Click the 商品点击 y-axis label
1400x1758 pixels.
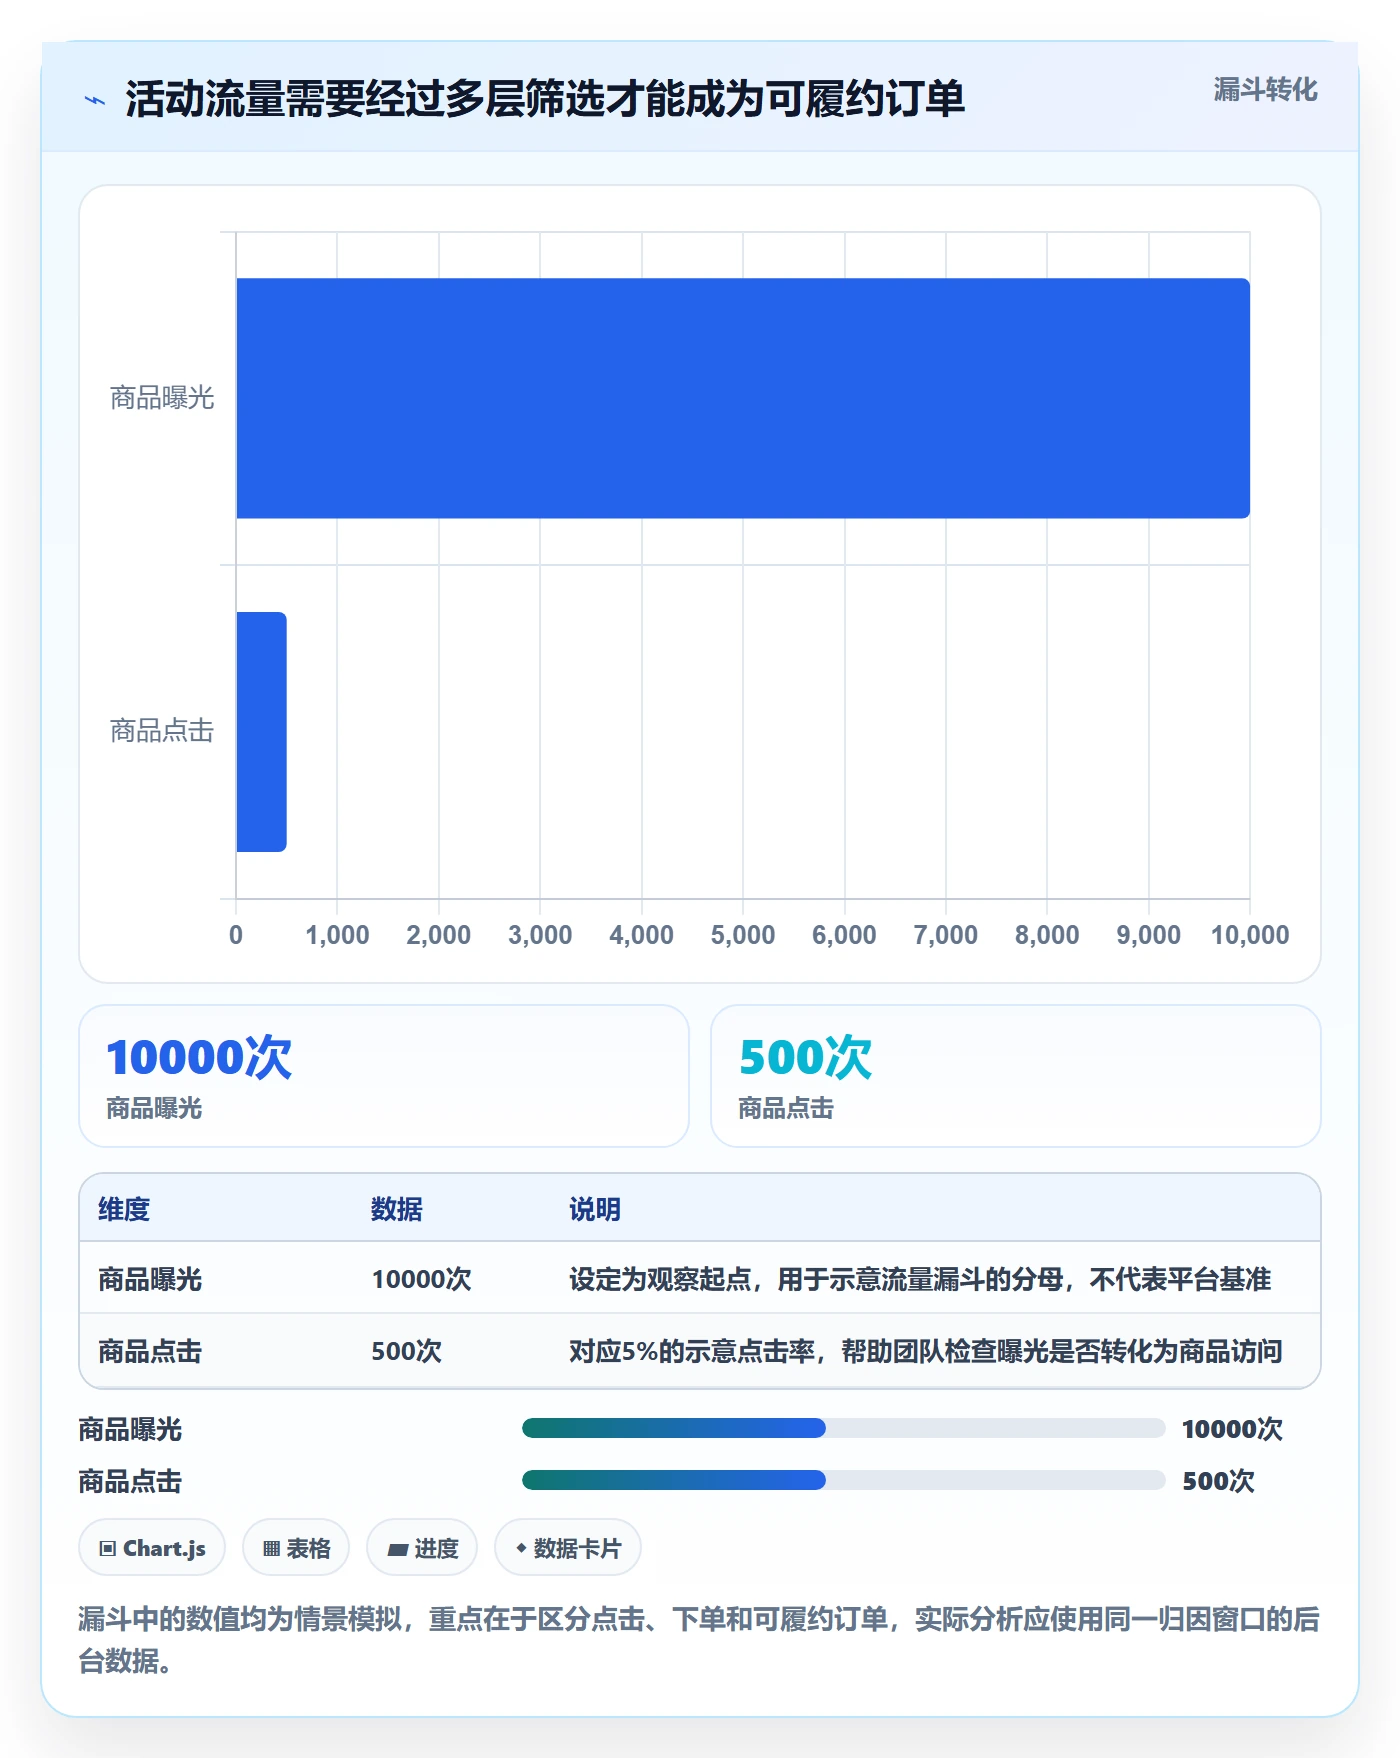tap(162, 731)
